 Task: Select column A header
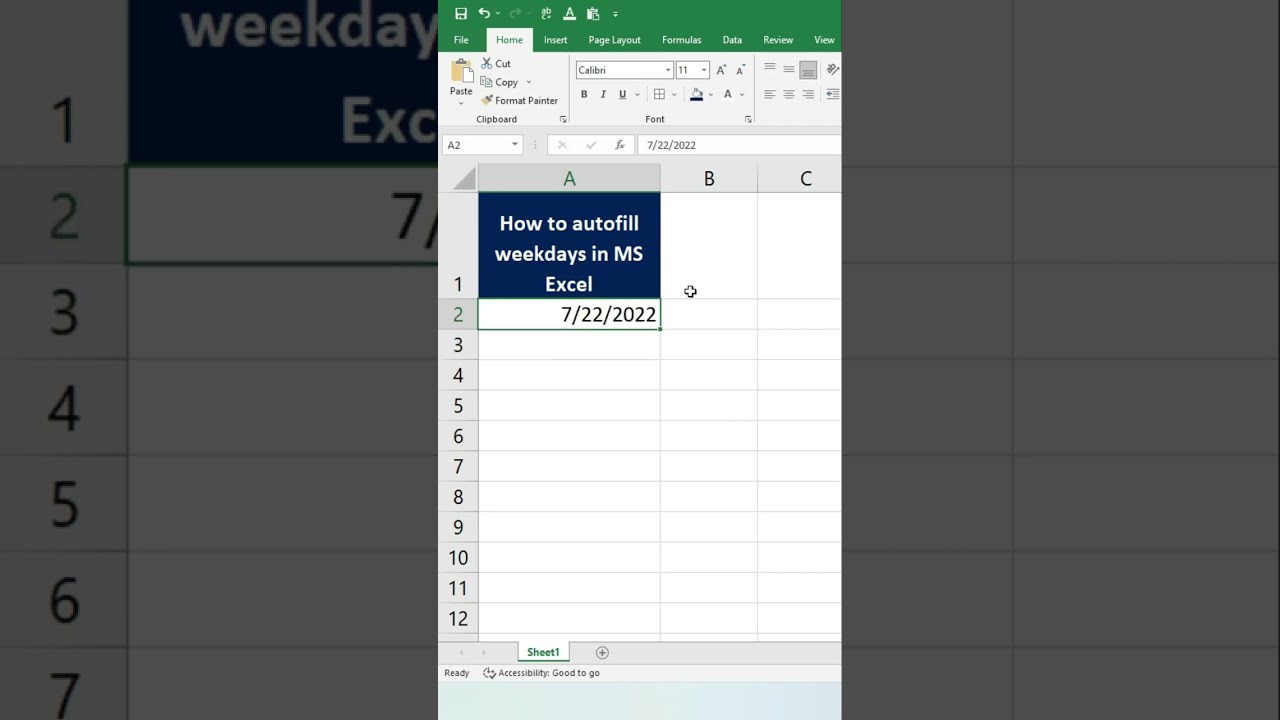[569, 179]
